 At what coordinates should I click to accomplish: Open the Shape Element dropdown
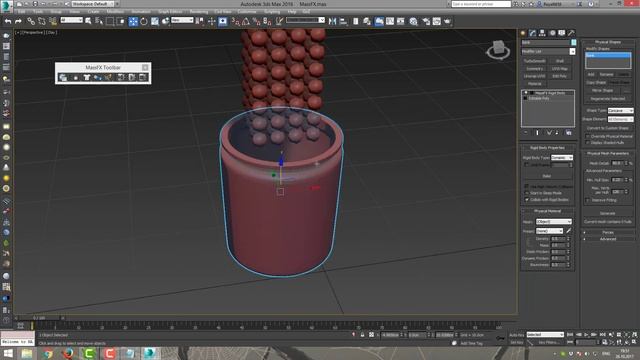[620, 119]
